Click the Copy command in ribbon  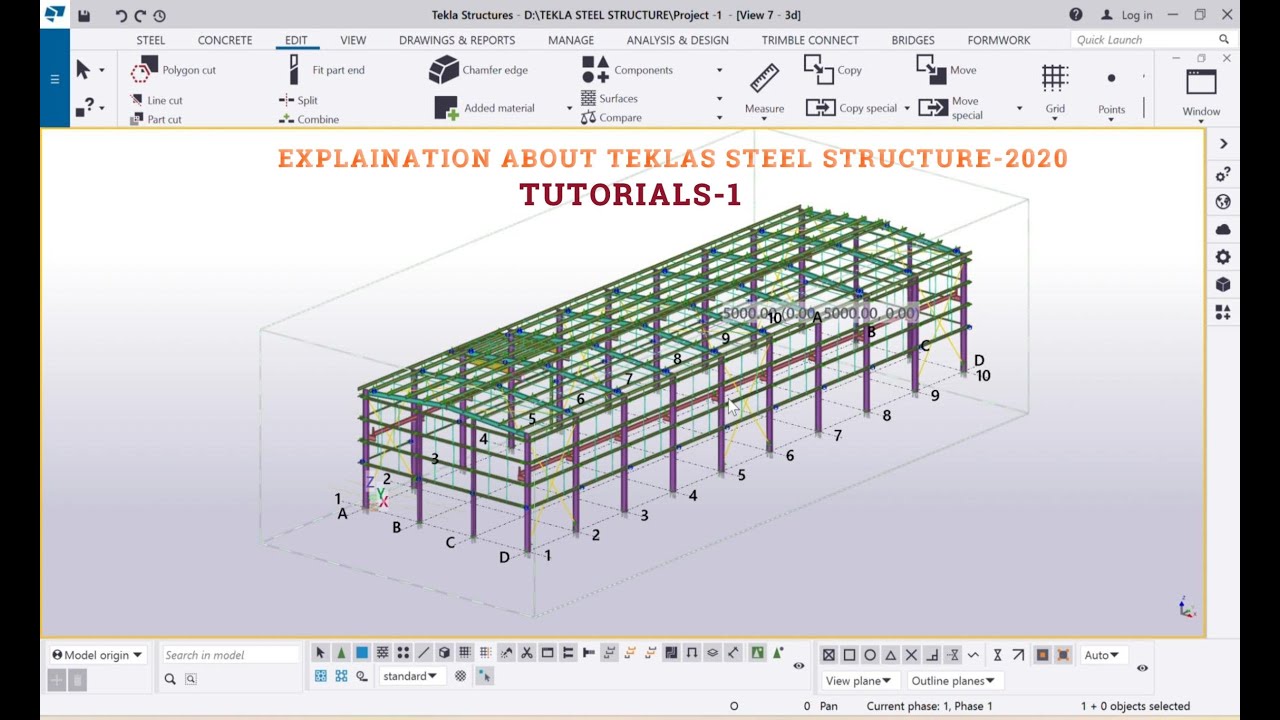pyautogui.click(x=833, y=70)
